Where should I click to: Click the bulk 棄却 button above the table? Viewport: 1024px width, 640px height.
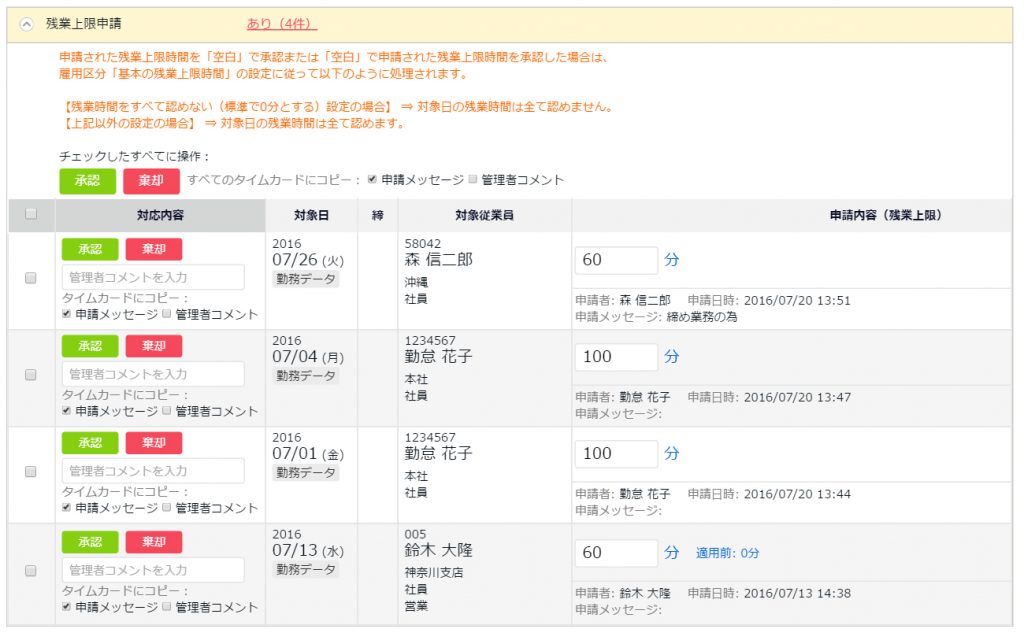coord(151,181)
